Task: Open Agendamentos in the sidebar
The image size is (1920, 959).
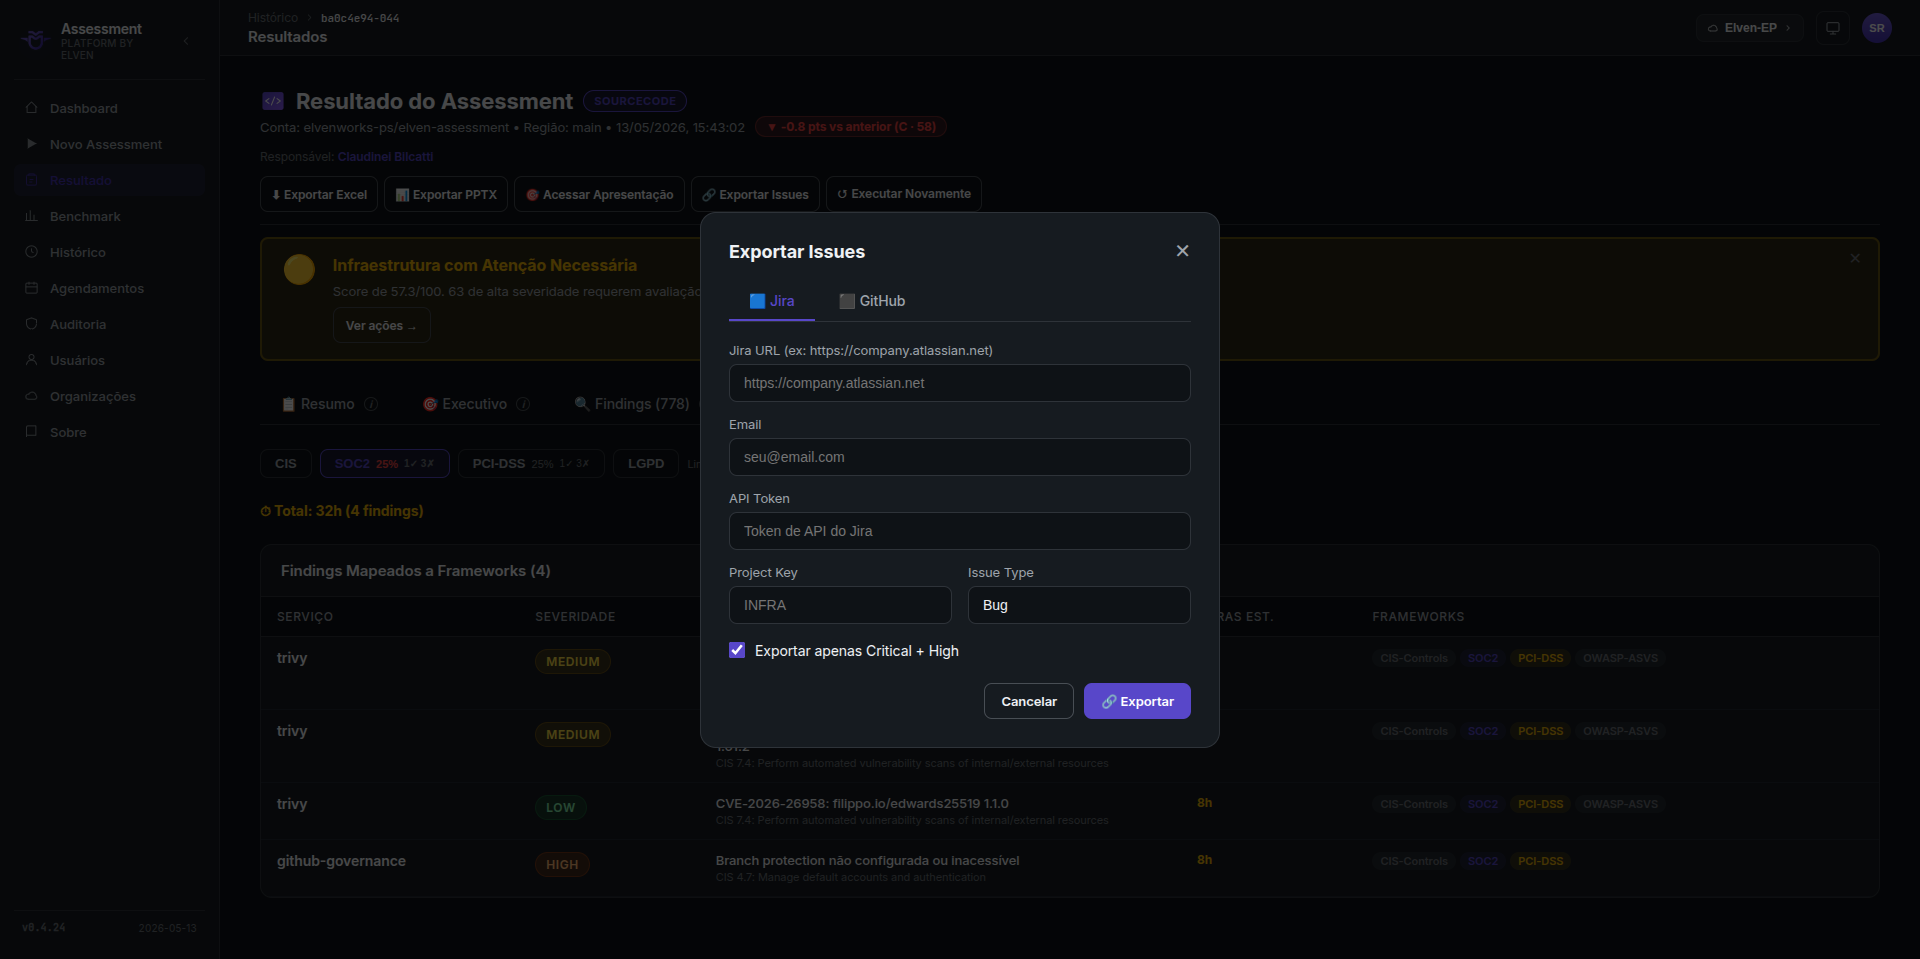Action: (110, 288)
